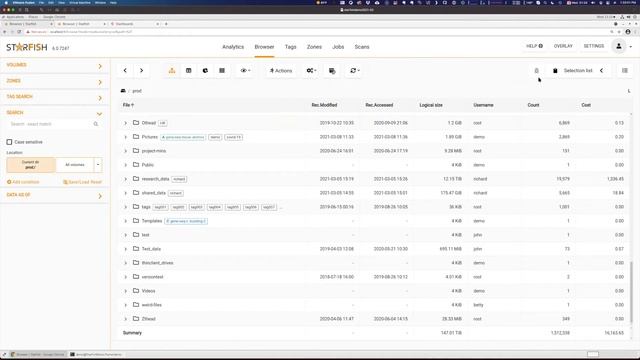The width and height of the screenshot is (640, 360).
Task: Collapse the SEARCH sidebar section
Action: (54, 113)
